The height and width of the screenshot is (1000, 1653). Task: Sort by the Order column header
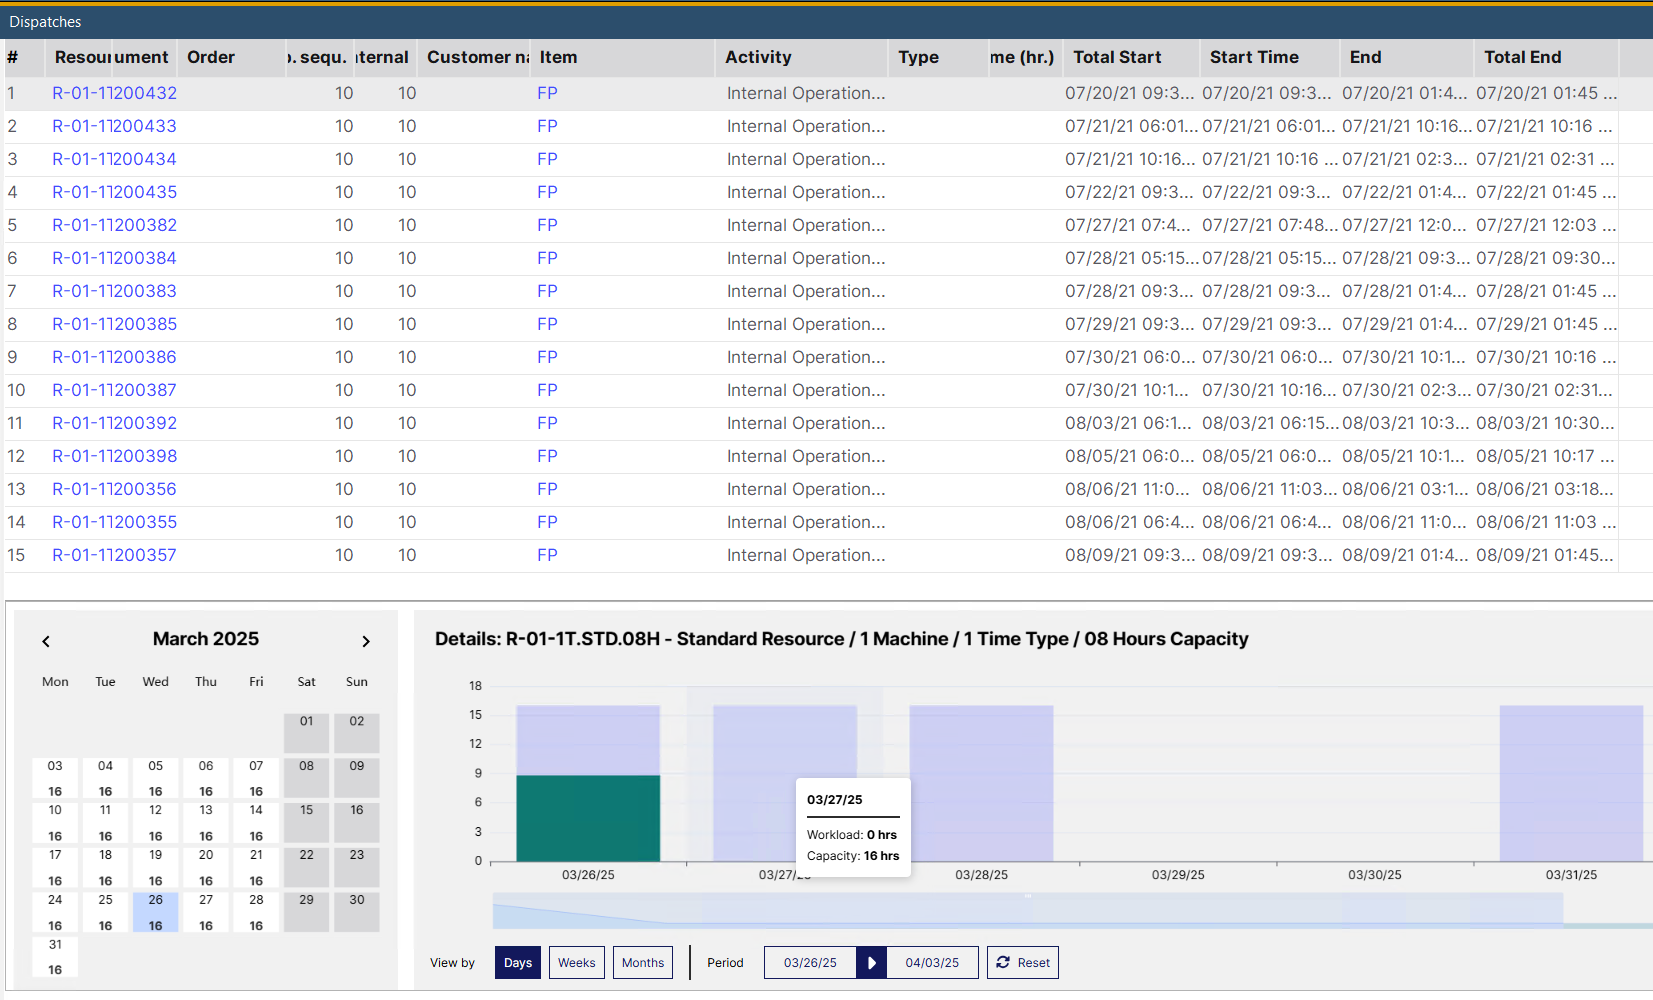click(x=211, y=58)
